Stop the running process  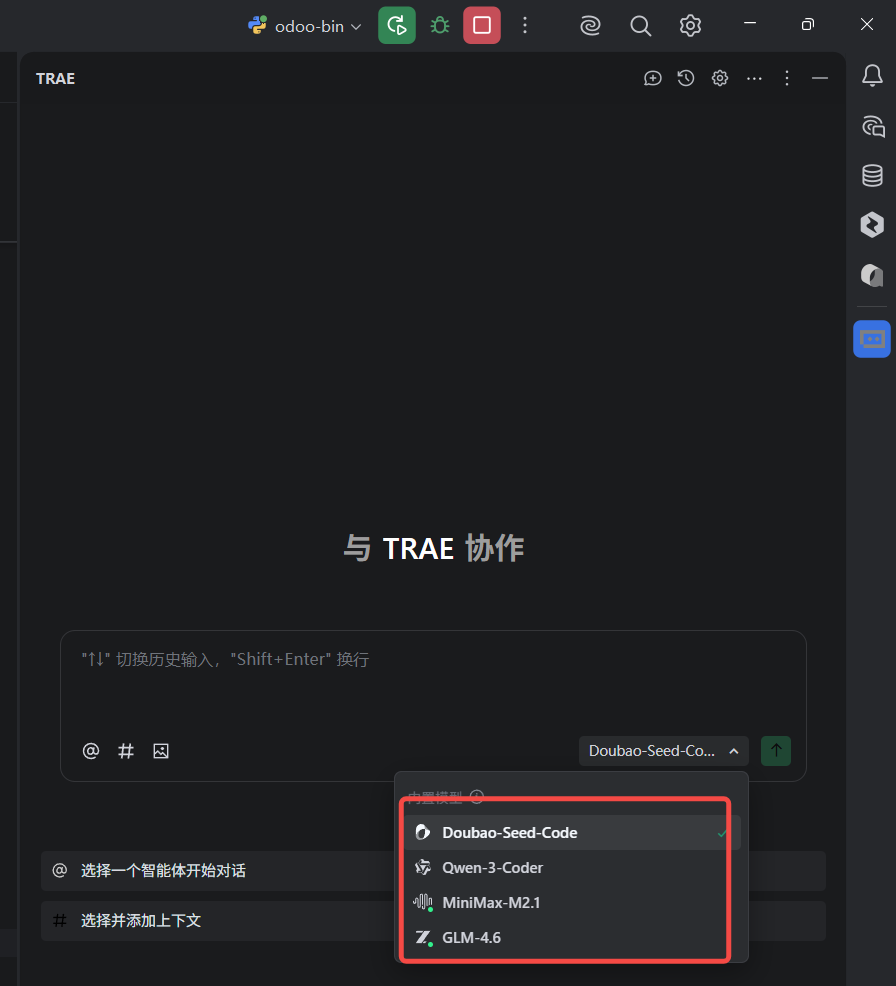pos(482,25)
